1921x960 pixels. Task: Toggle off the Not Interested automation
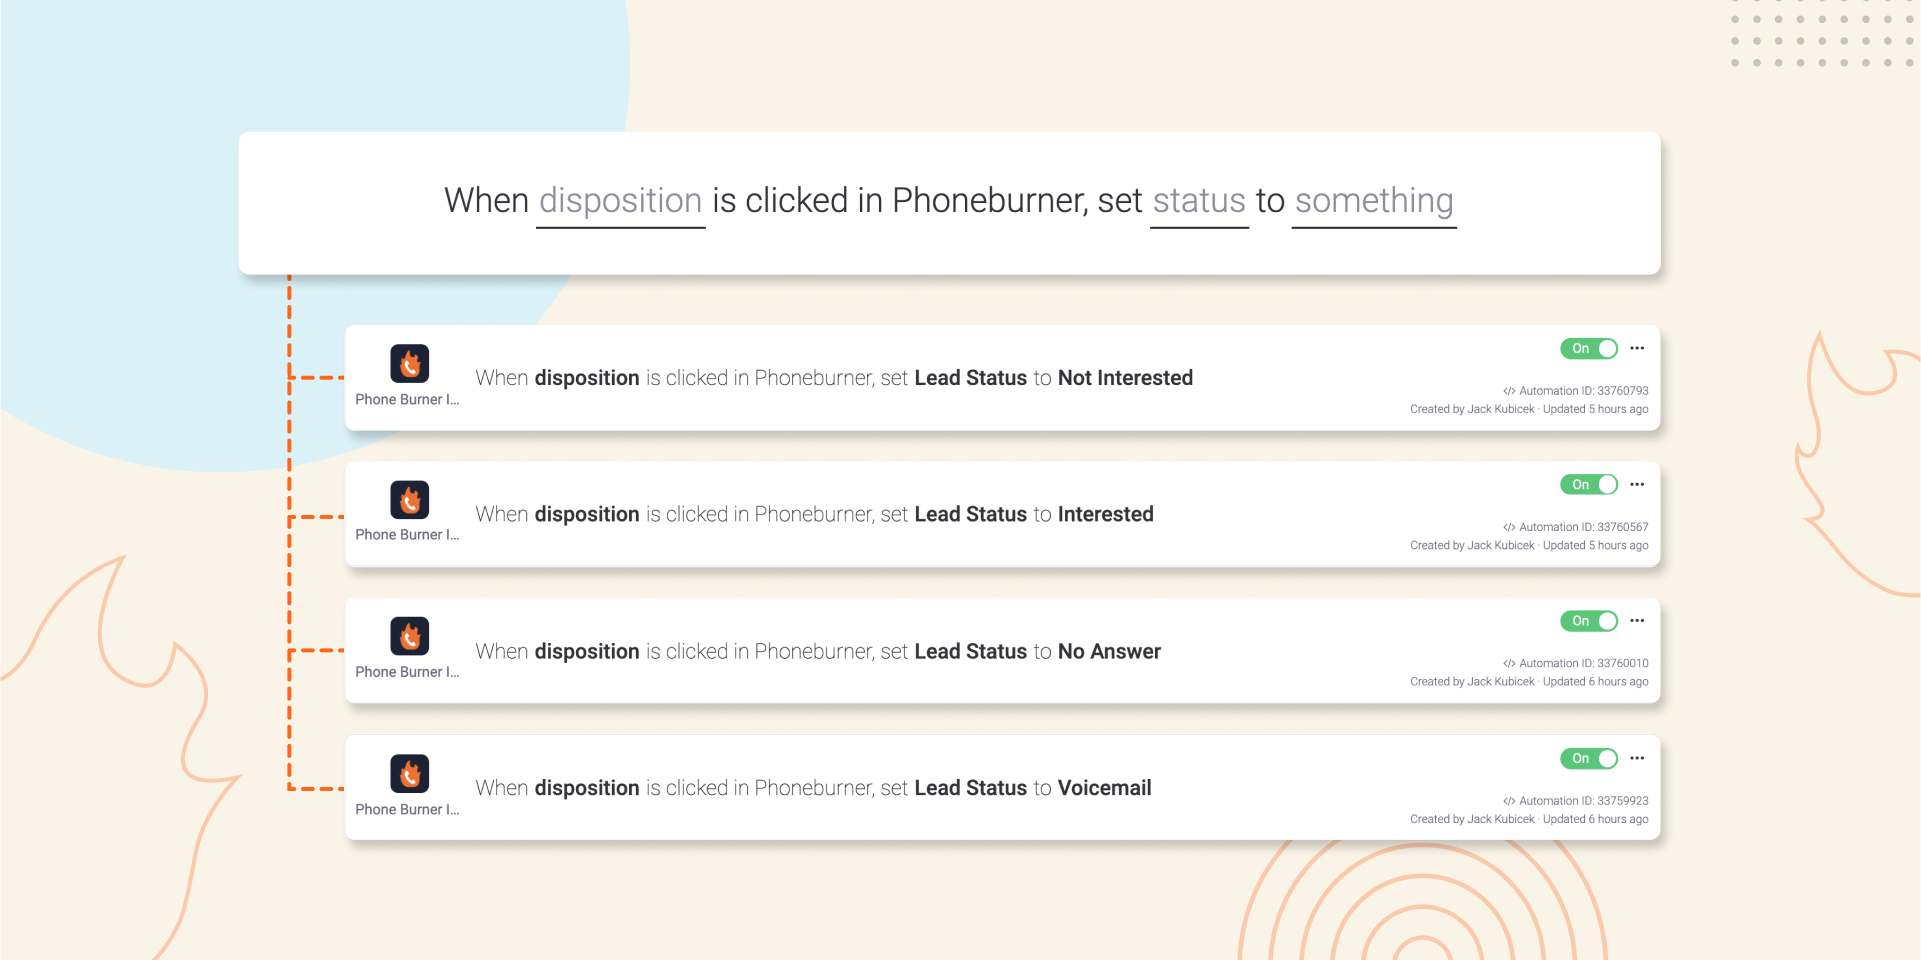click(x=1589, y=348)
